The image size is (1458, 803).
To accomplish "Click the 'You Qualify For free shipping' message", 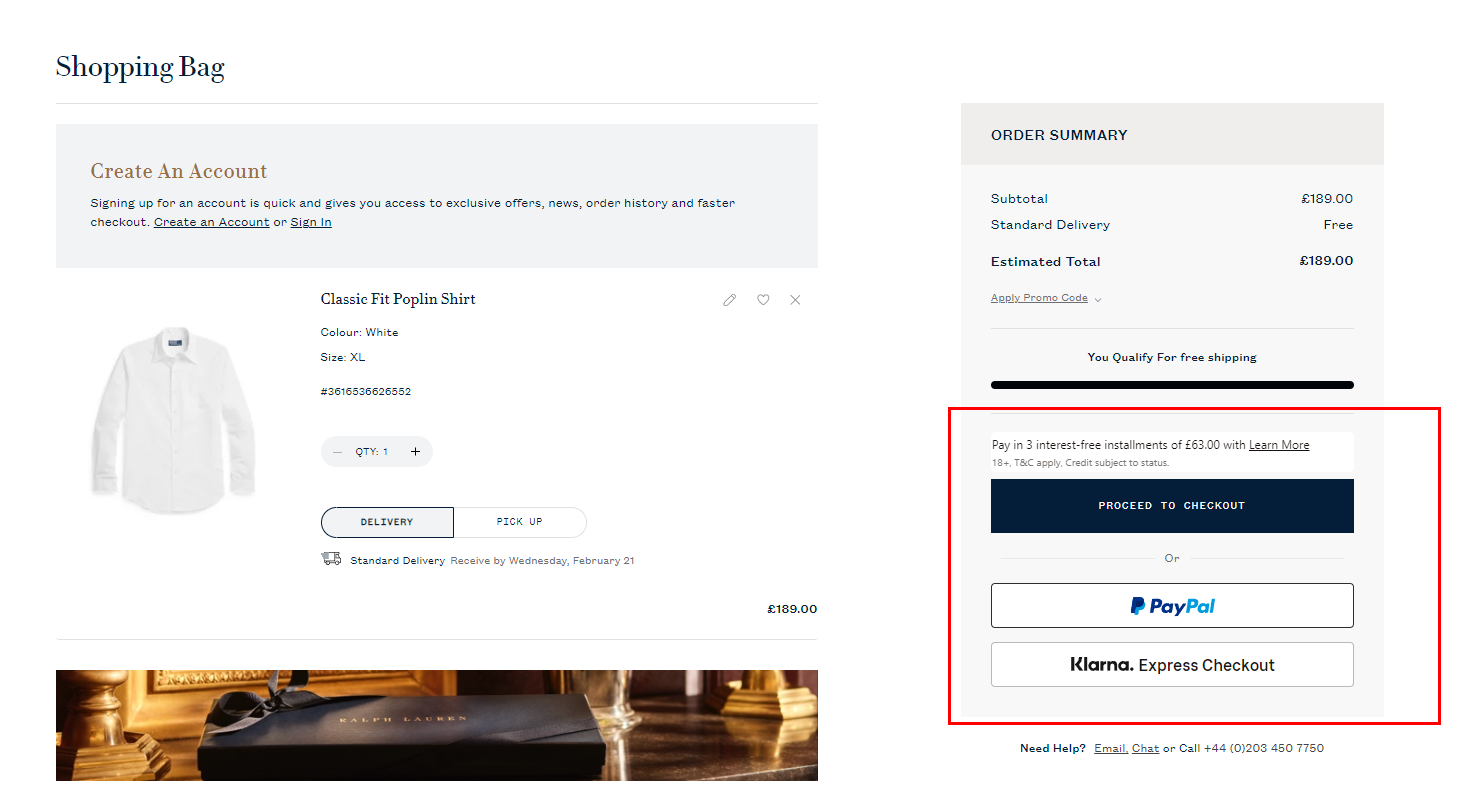I will click(1172, 357).
